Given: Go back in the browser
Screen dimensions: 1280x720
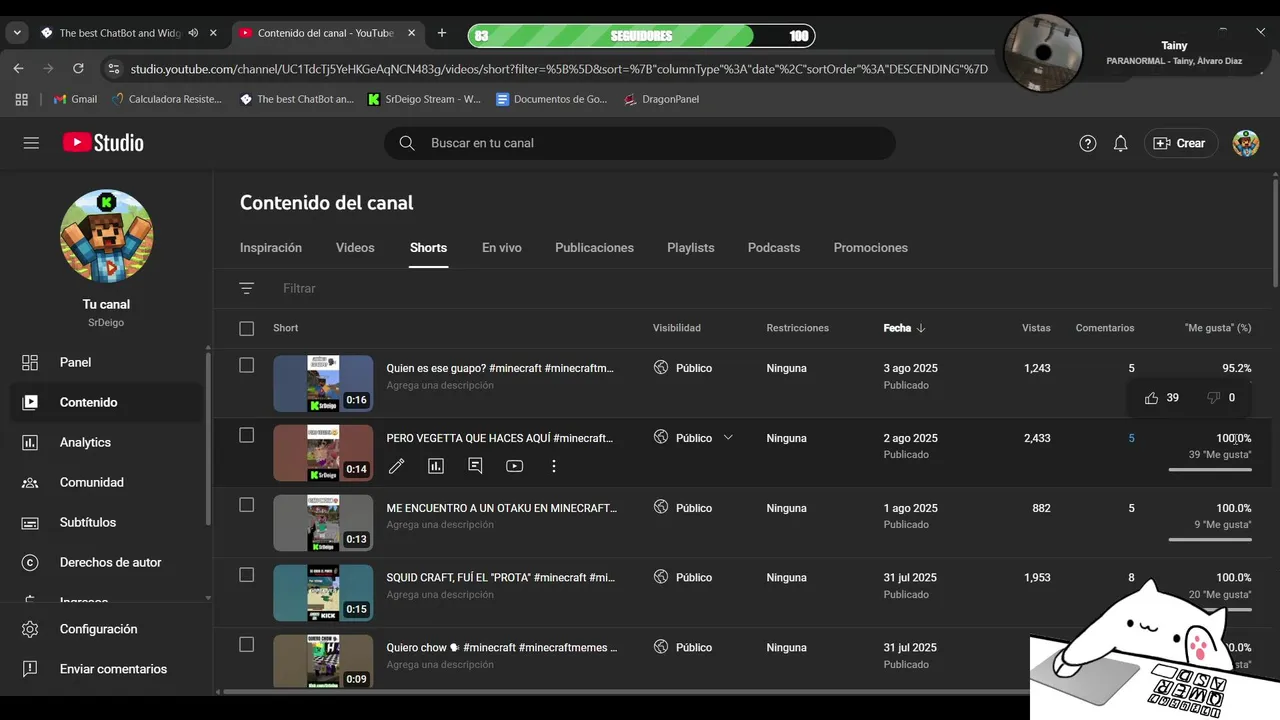Looking at the screenshot, I should tap(18, 69).
